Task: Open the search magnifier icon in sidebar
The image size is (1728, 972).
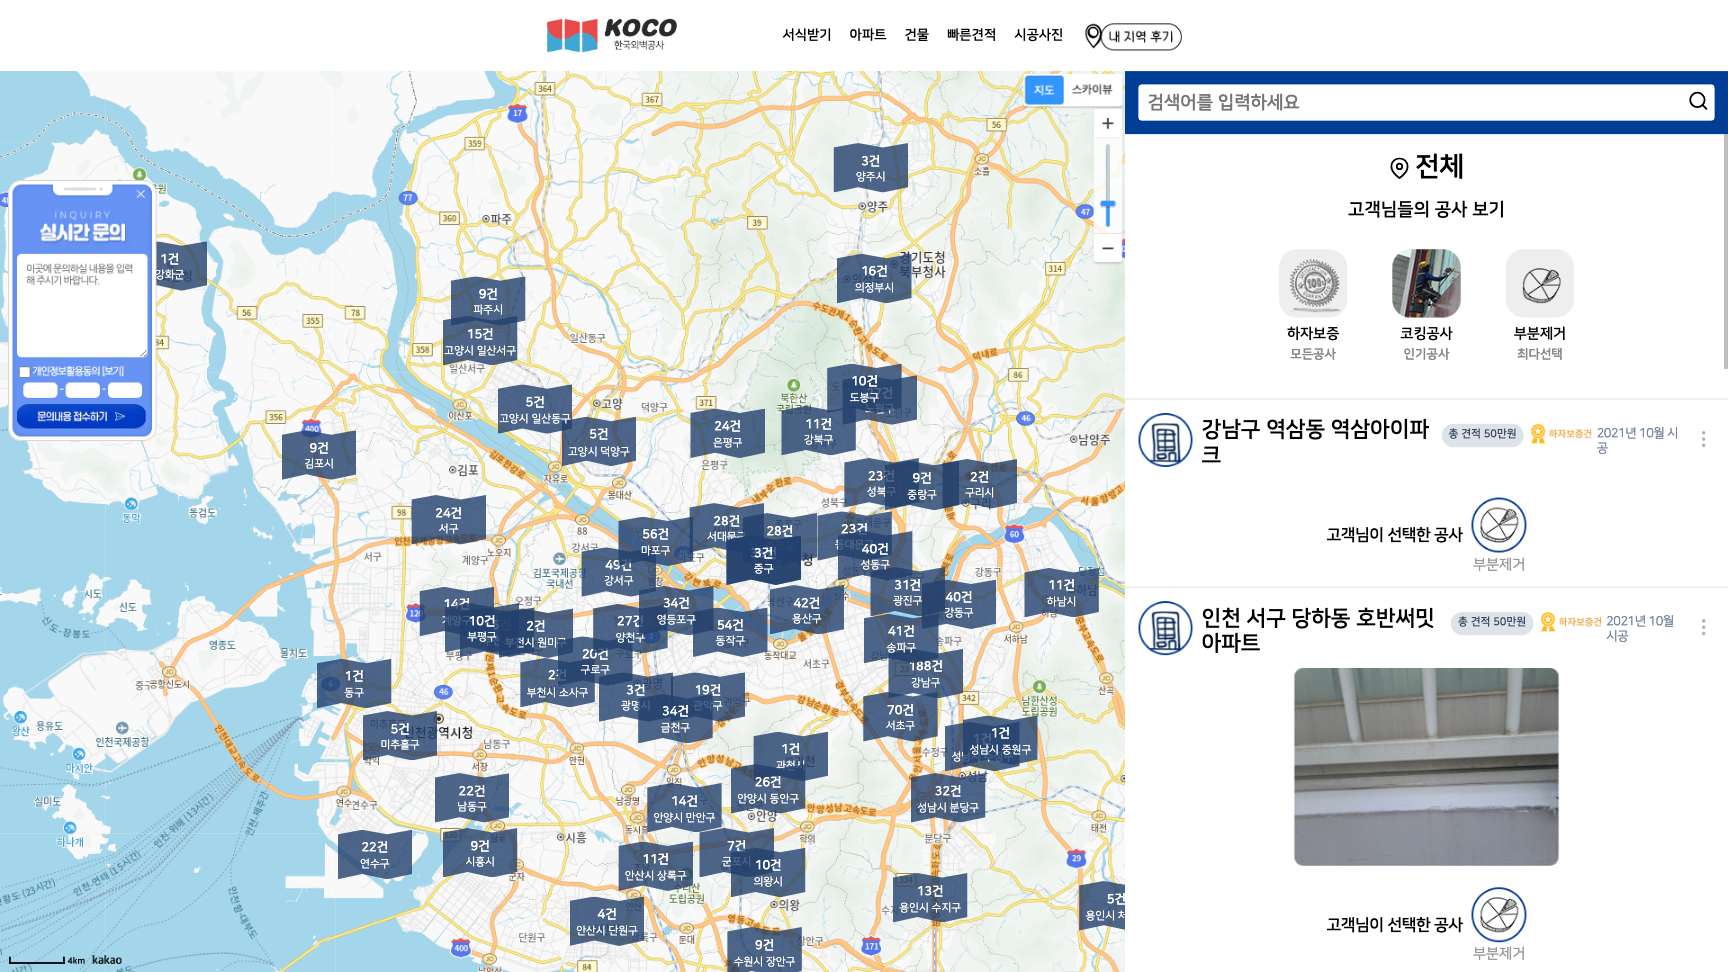Action: [1697, 101]
